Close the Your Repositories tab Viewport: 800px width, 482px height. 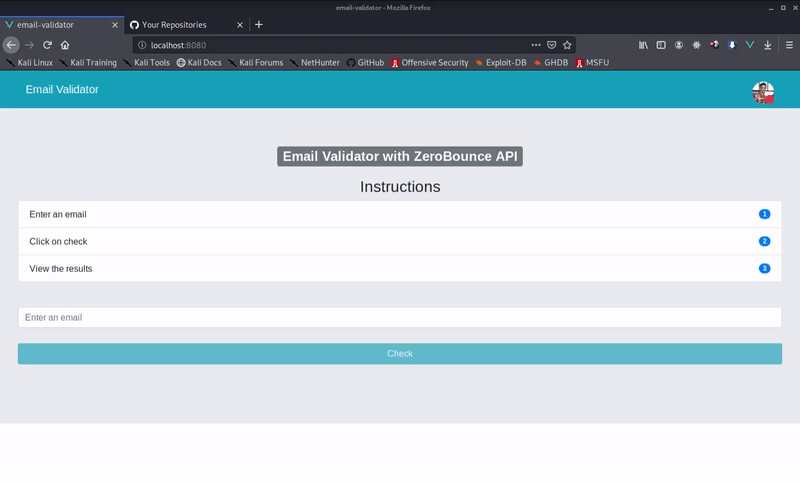(240, 24)
